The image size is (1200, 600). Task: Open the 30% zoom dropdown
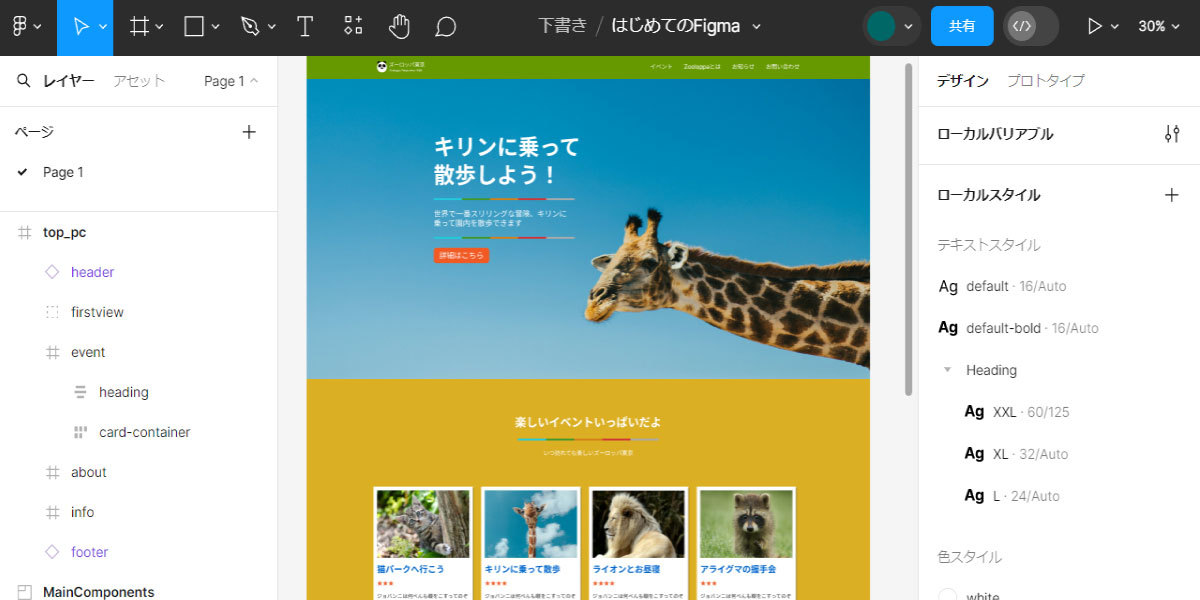point(1158,26)
